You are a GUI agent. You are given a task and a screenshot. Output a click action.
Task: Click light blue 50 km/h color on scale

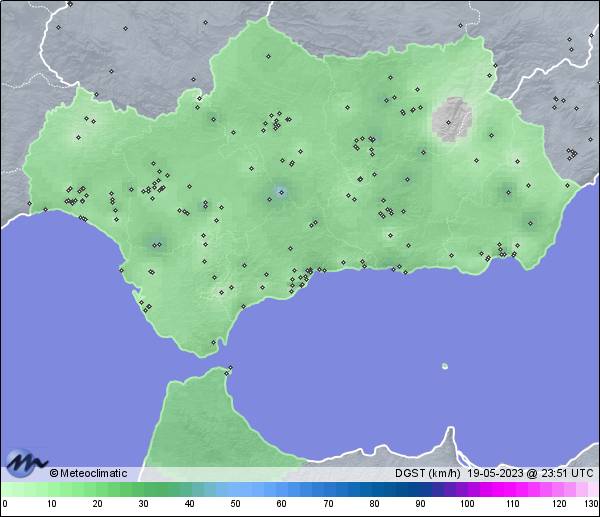235,489
